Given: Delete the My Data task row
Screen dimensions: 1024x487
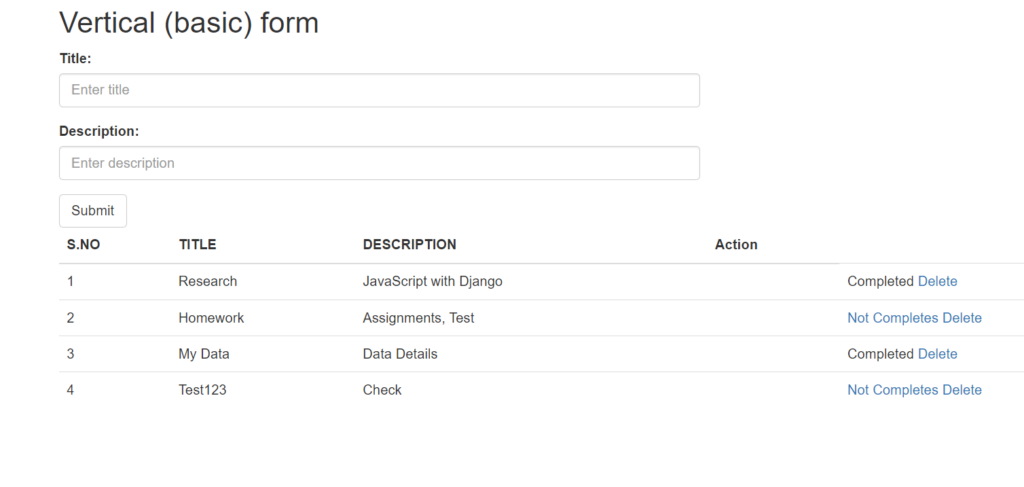Looking at the screenshot, I should tap(937, 354).
